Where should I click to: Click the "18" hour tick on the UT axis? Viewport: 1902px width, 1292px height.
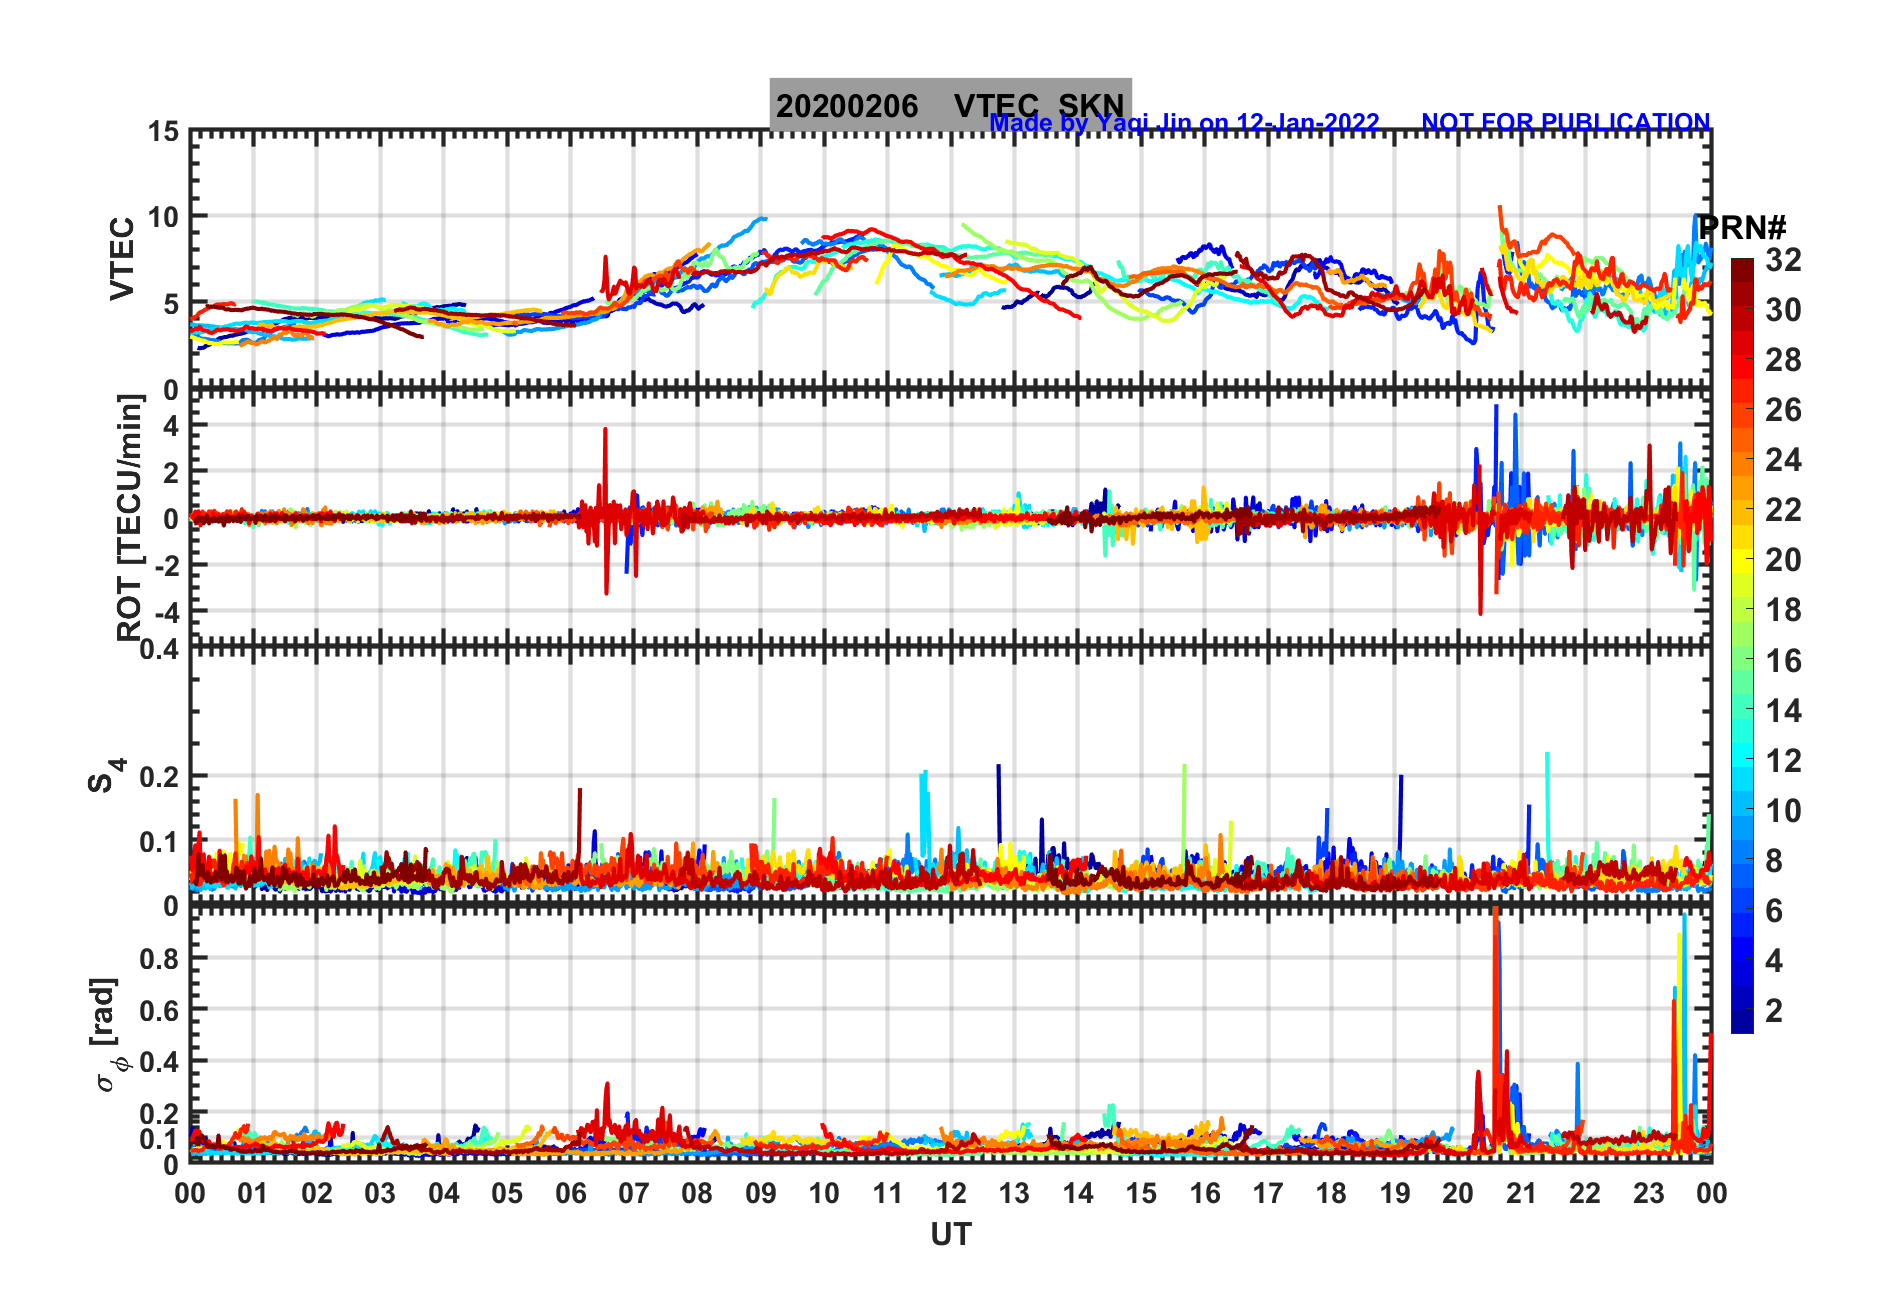point(1332,1194)
